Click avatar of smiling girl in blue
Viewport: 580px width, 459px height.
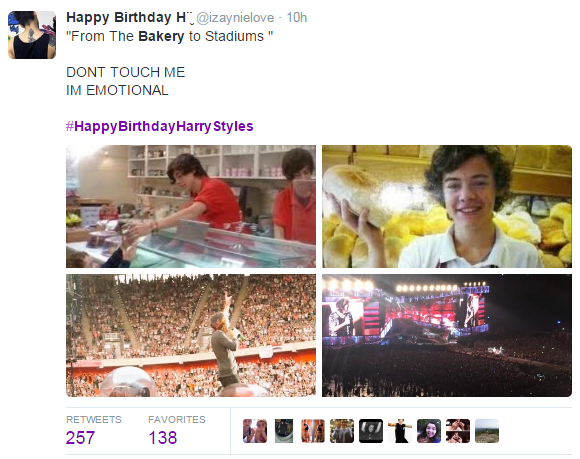[x=429, y=431]
